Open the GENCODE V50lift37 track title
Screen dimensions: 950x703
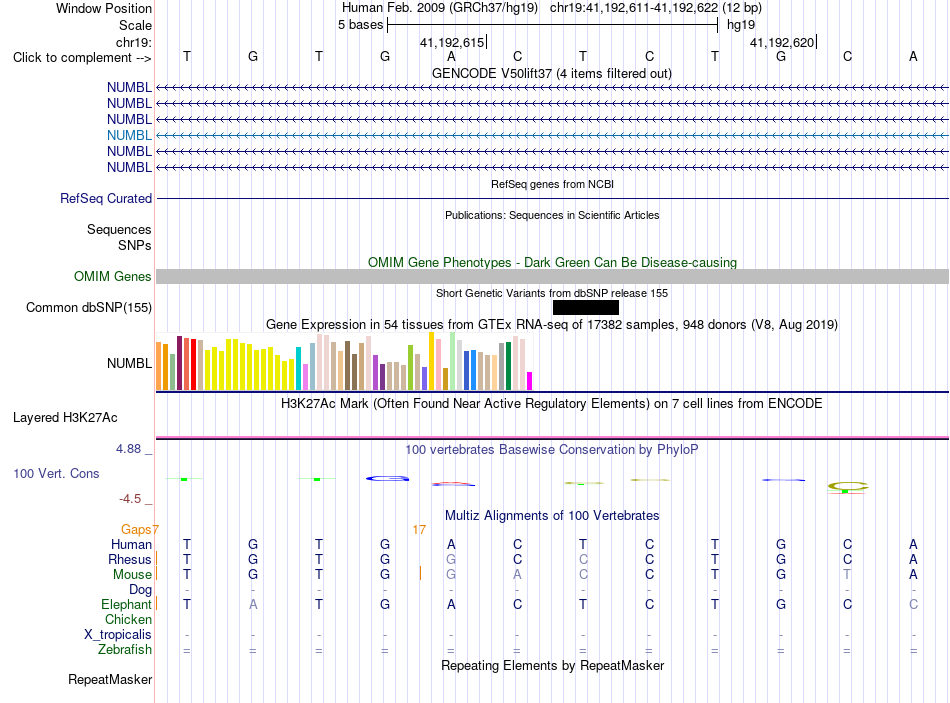click(552, 73)
